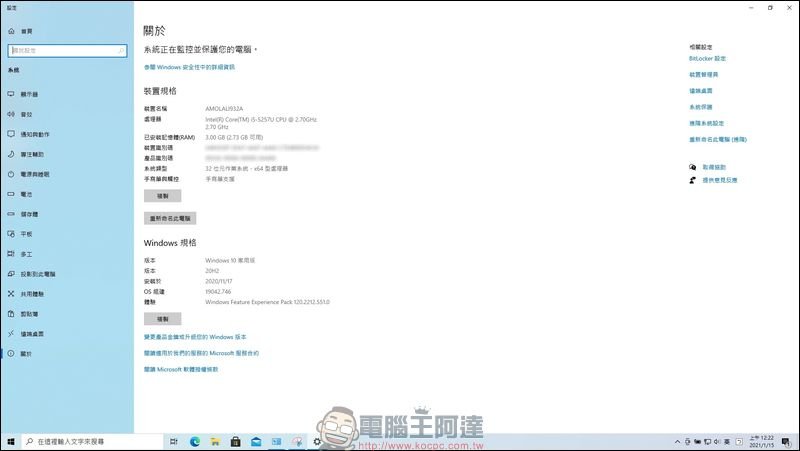This screenshot has height=451, width=800.
Task: Click the Intel Core i5-5257U processor text
Action: [261, 123]
